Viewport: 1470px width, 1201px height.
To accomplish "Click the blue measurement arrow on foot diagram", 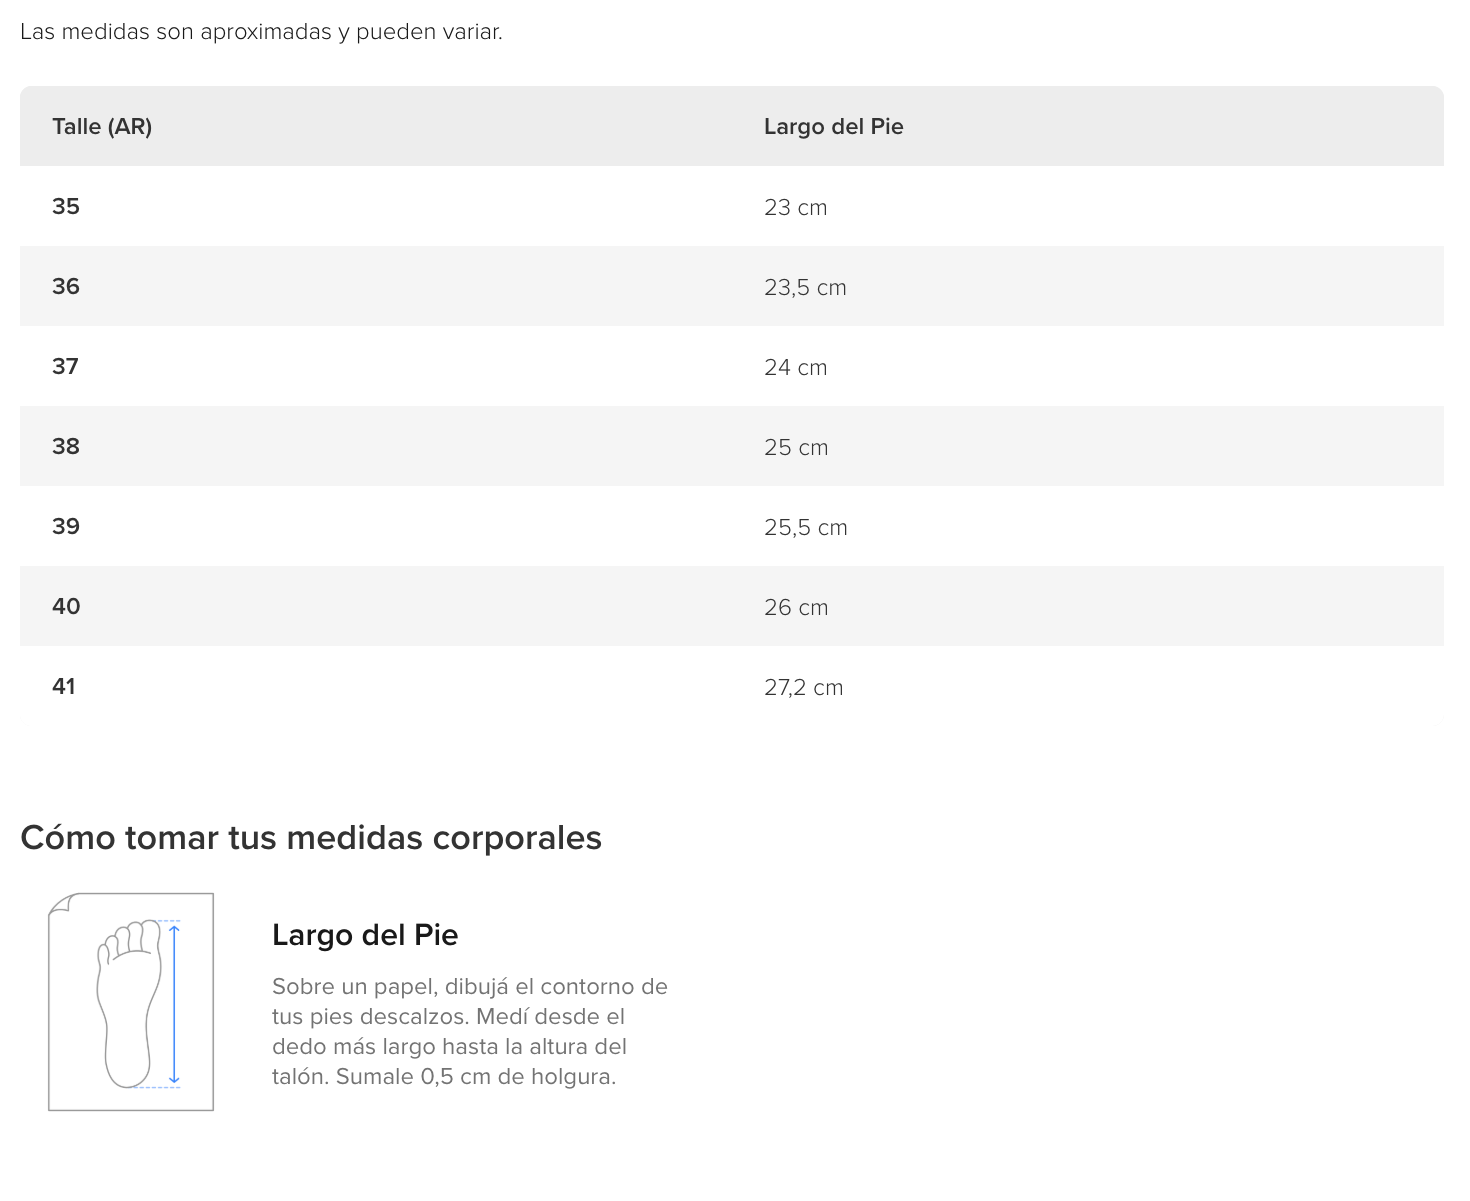I will click(174, 1004).
